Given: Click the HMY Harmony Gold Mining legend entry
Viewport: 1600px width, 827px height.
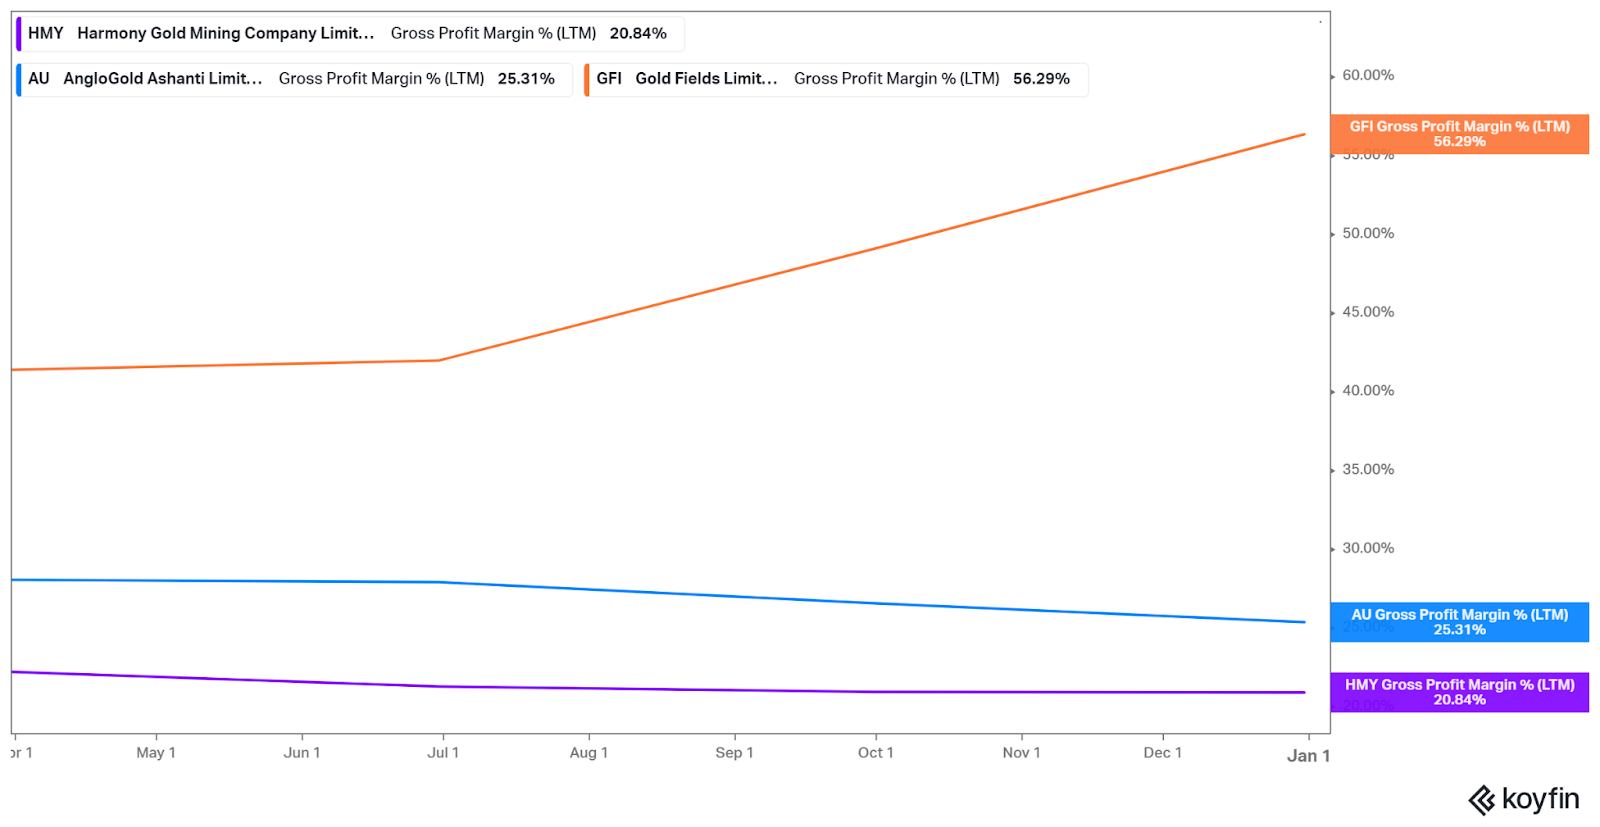Looking at the screenshot, I should pos(350,34).
